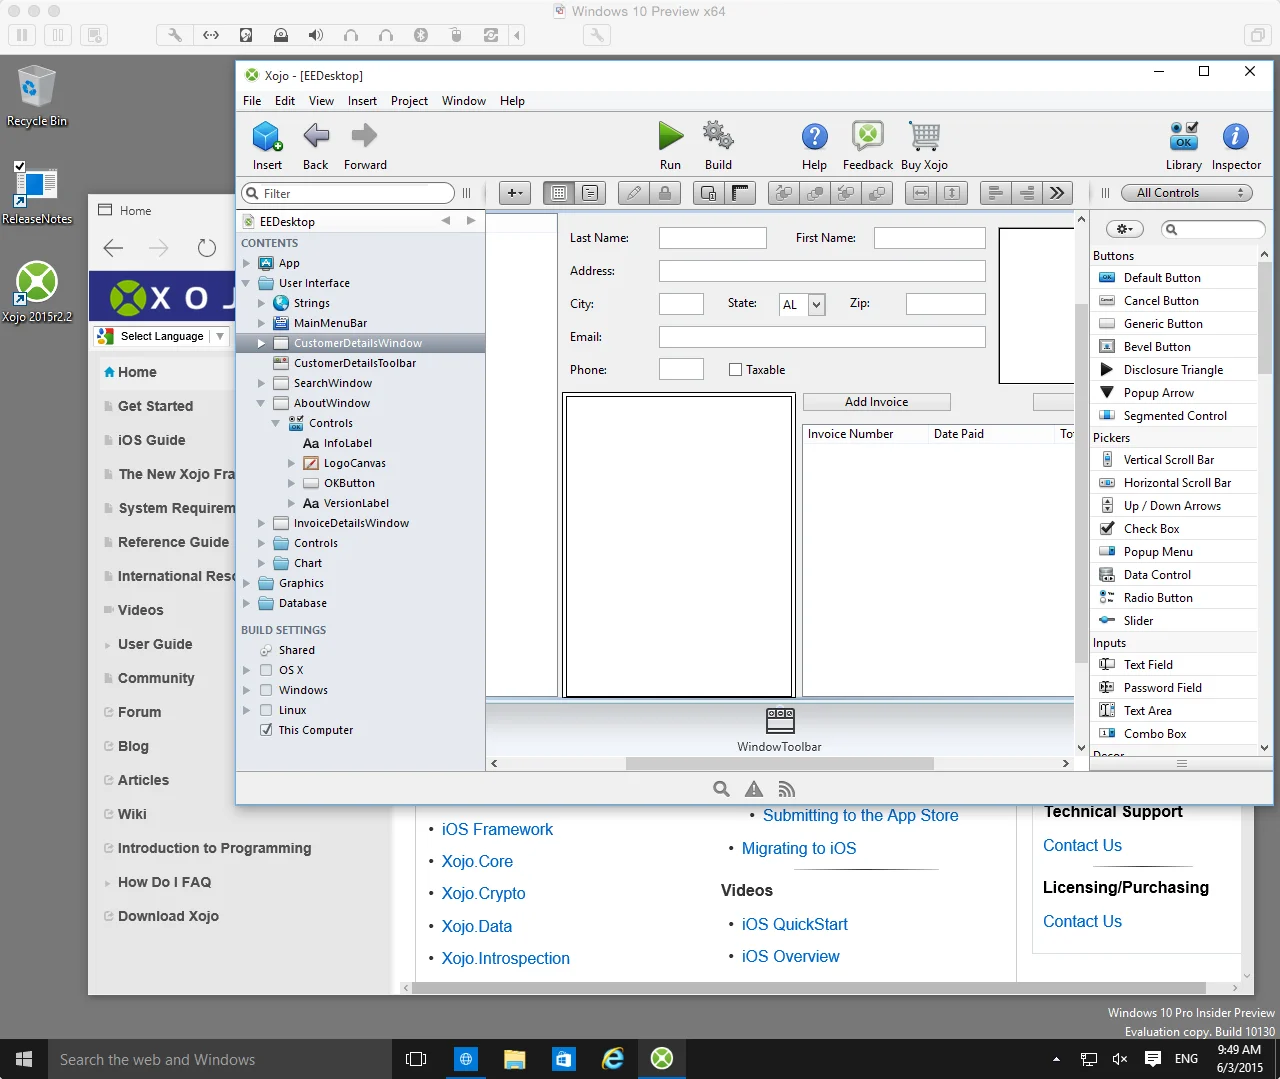Expand the Database folder
Viewport: 1280px width, 1079px height.
(x=246, y=603)
